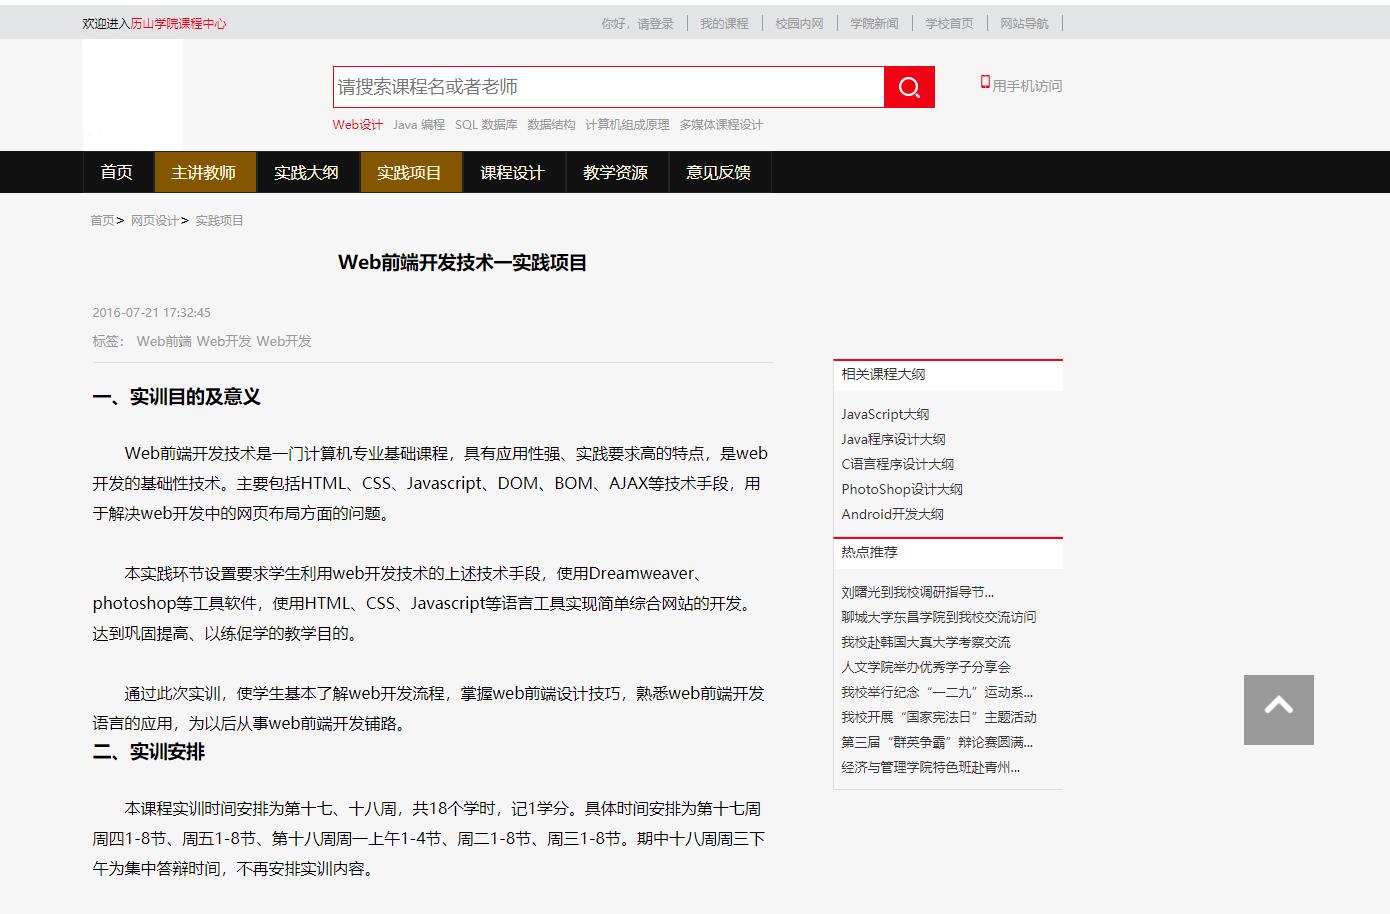1390x914 pixels.
Task: Click the search field for course or teacher
Action: 608,87
